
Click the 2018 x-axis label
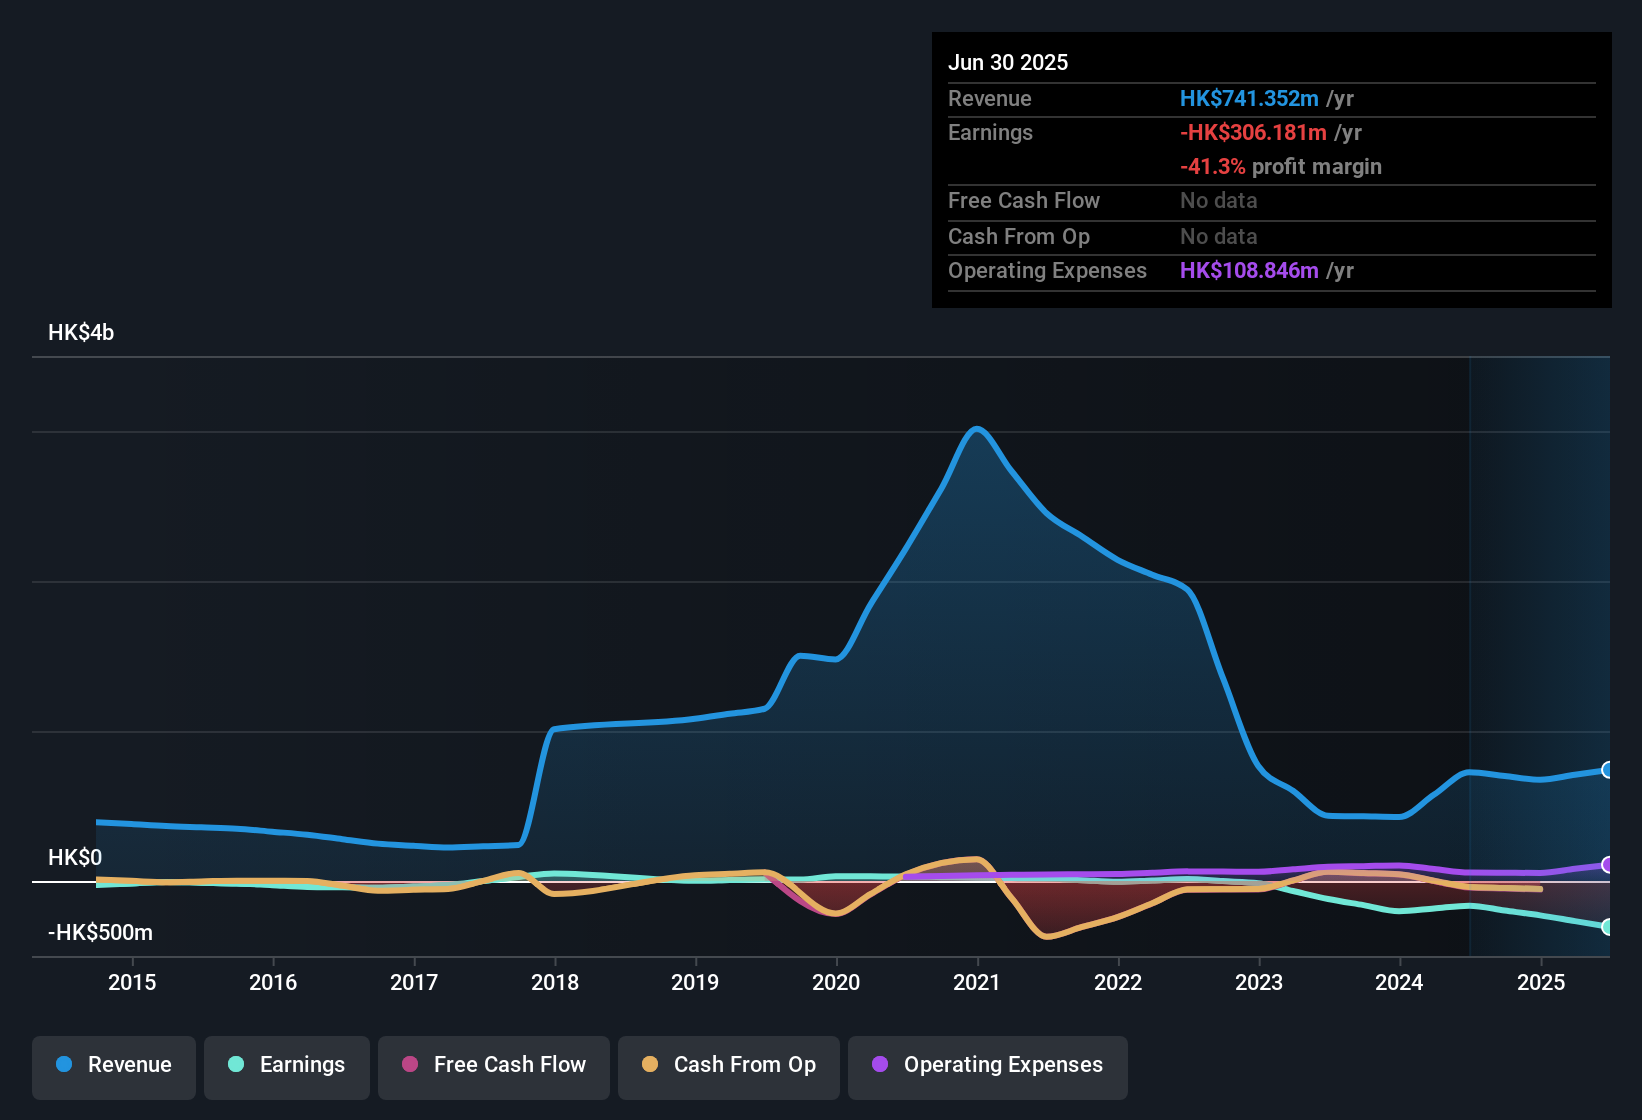(555, 982)
